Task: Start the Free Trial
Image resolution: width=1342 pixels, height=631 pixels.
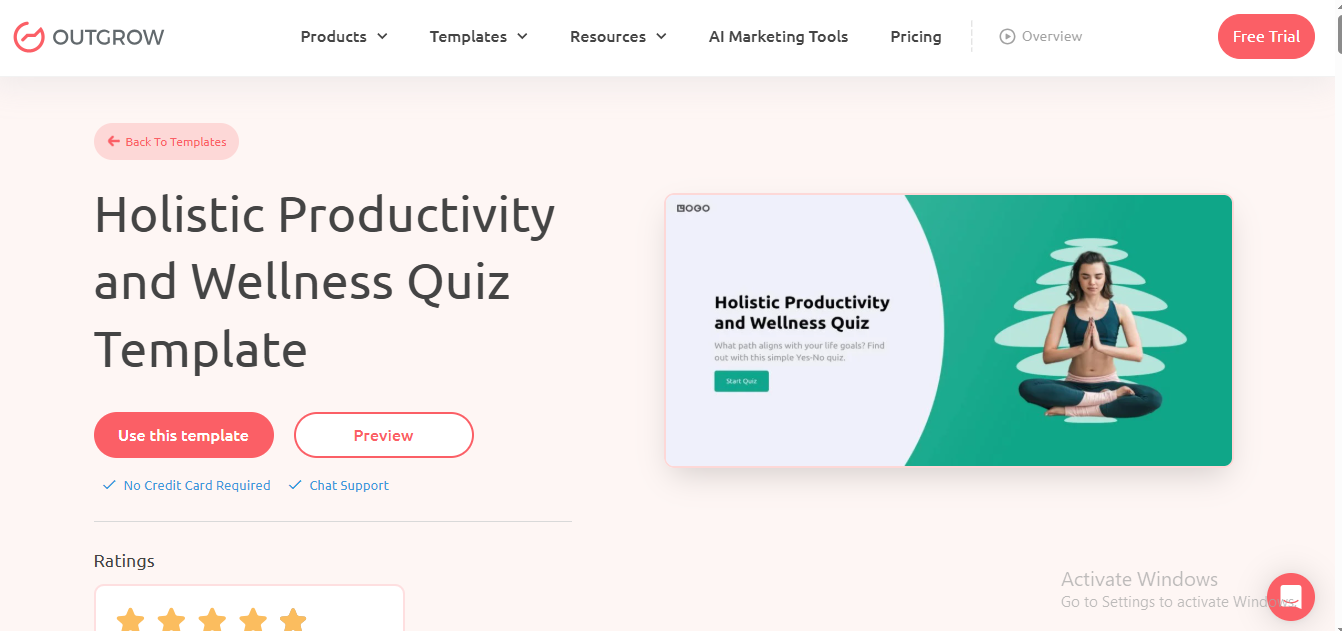Action: click(x=1266, y=37)
